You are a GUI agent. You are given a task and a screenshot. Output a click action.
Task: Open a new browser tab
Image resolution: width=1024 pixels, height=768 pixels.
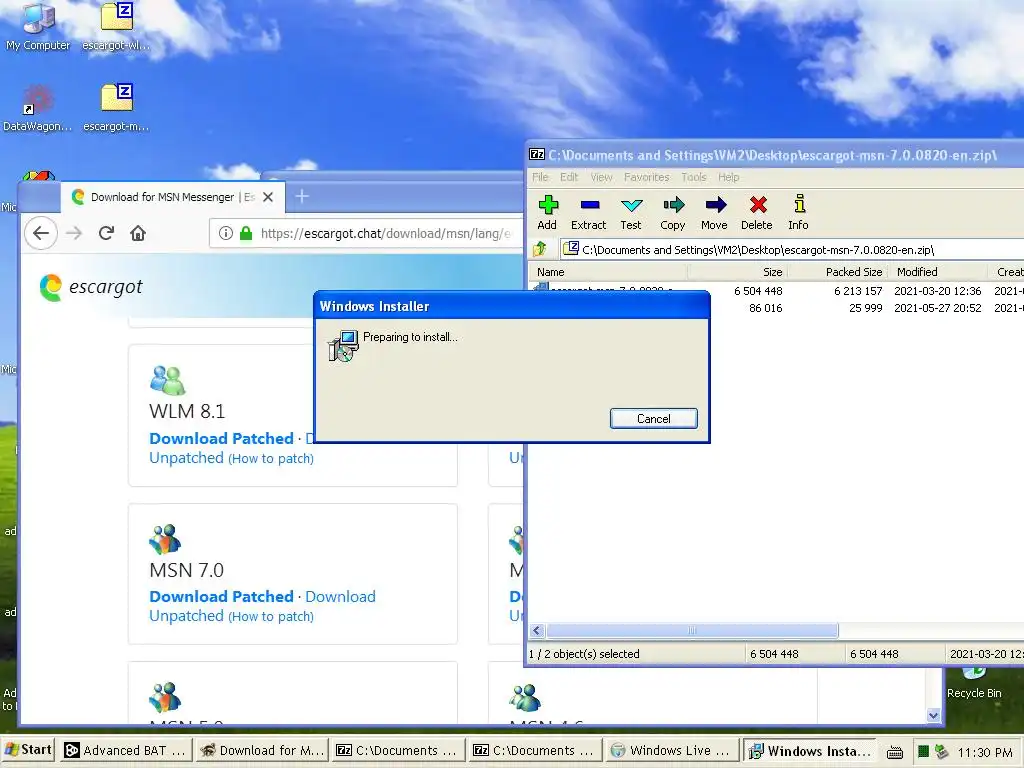302,196
